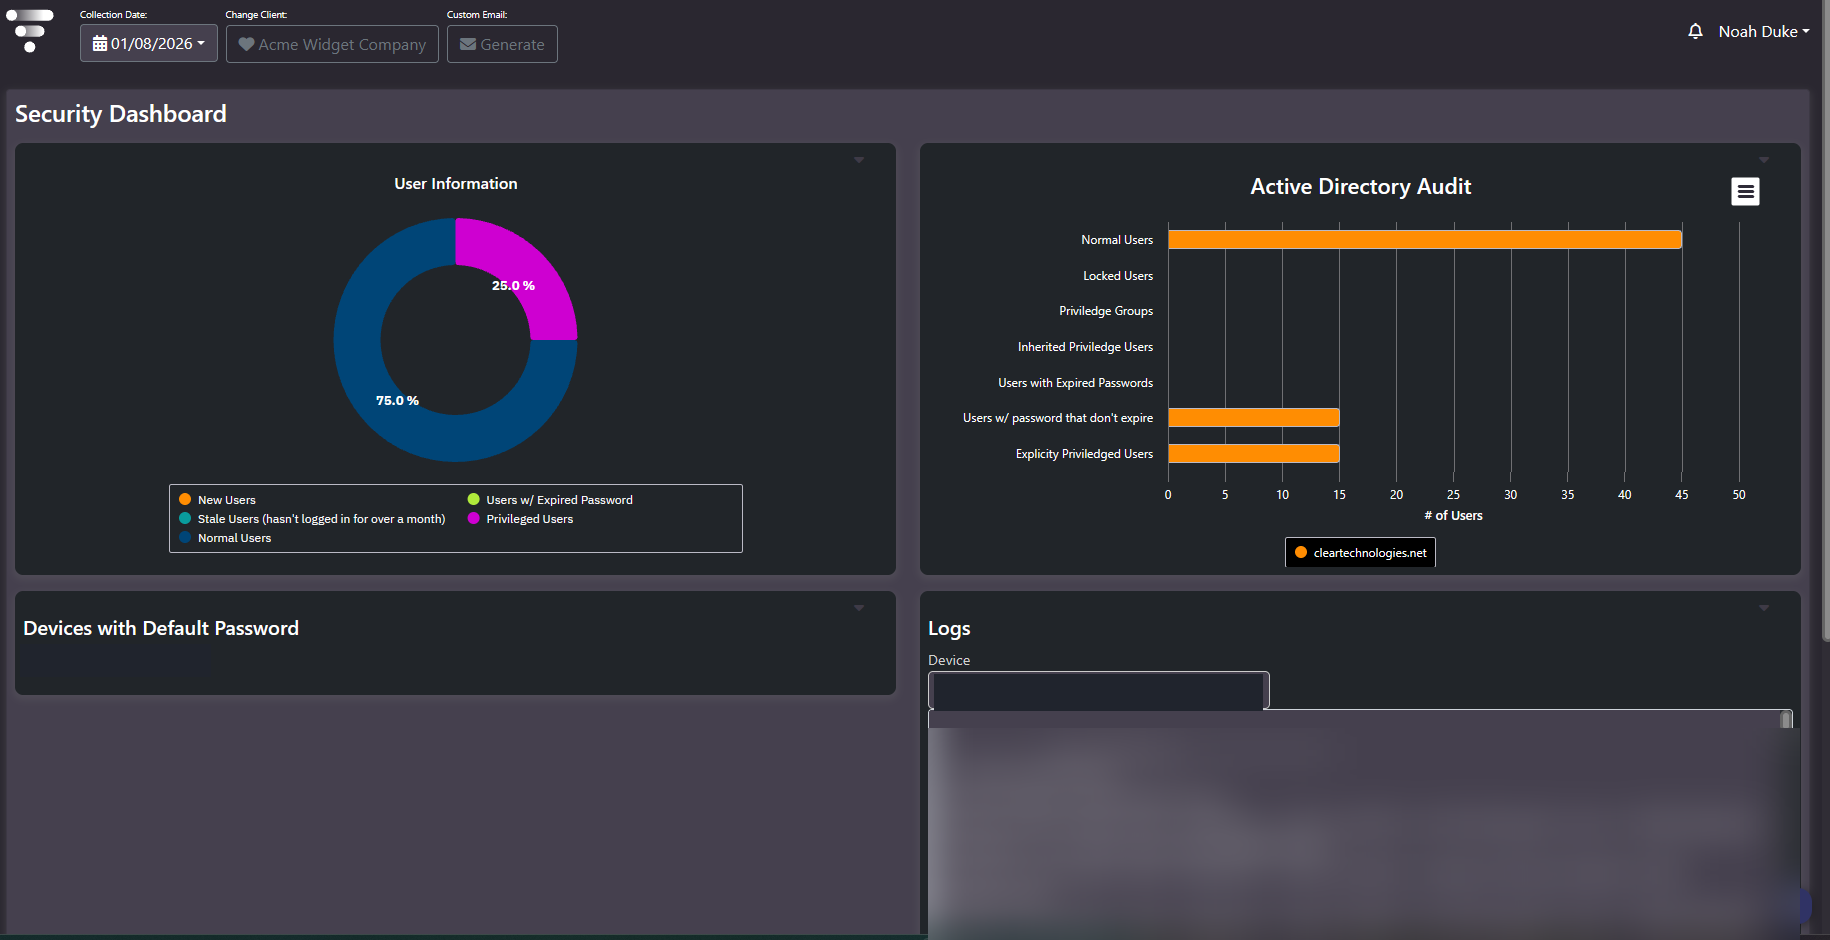1830x940 pixels.
Task: Click the Normal Users orange bar
Action: pos(1425,240)
